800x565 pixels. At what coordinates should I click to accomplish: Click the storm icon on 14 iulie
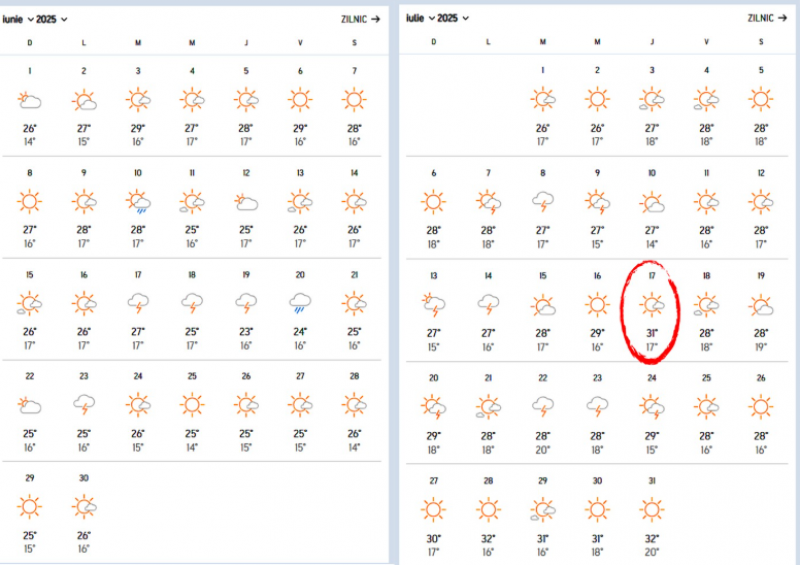488,305
